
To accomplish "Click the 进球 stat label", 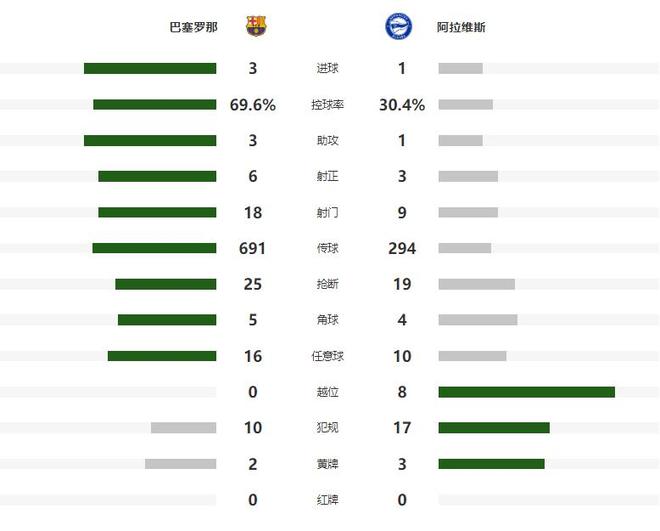I will [327, 69].
